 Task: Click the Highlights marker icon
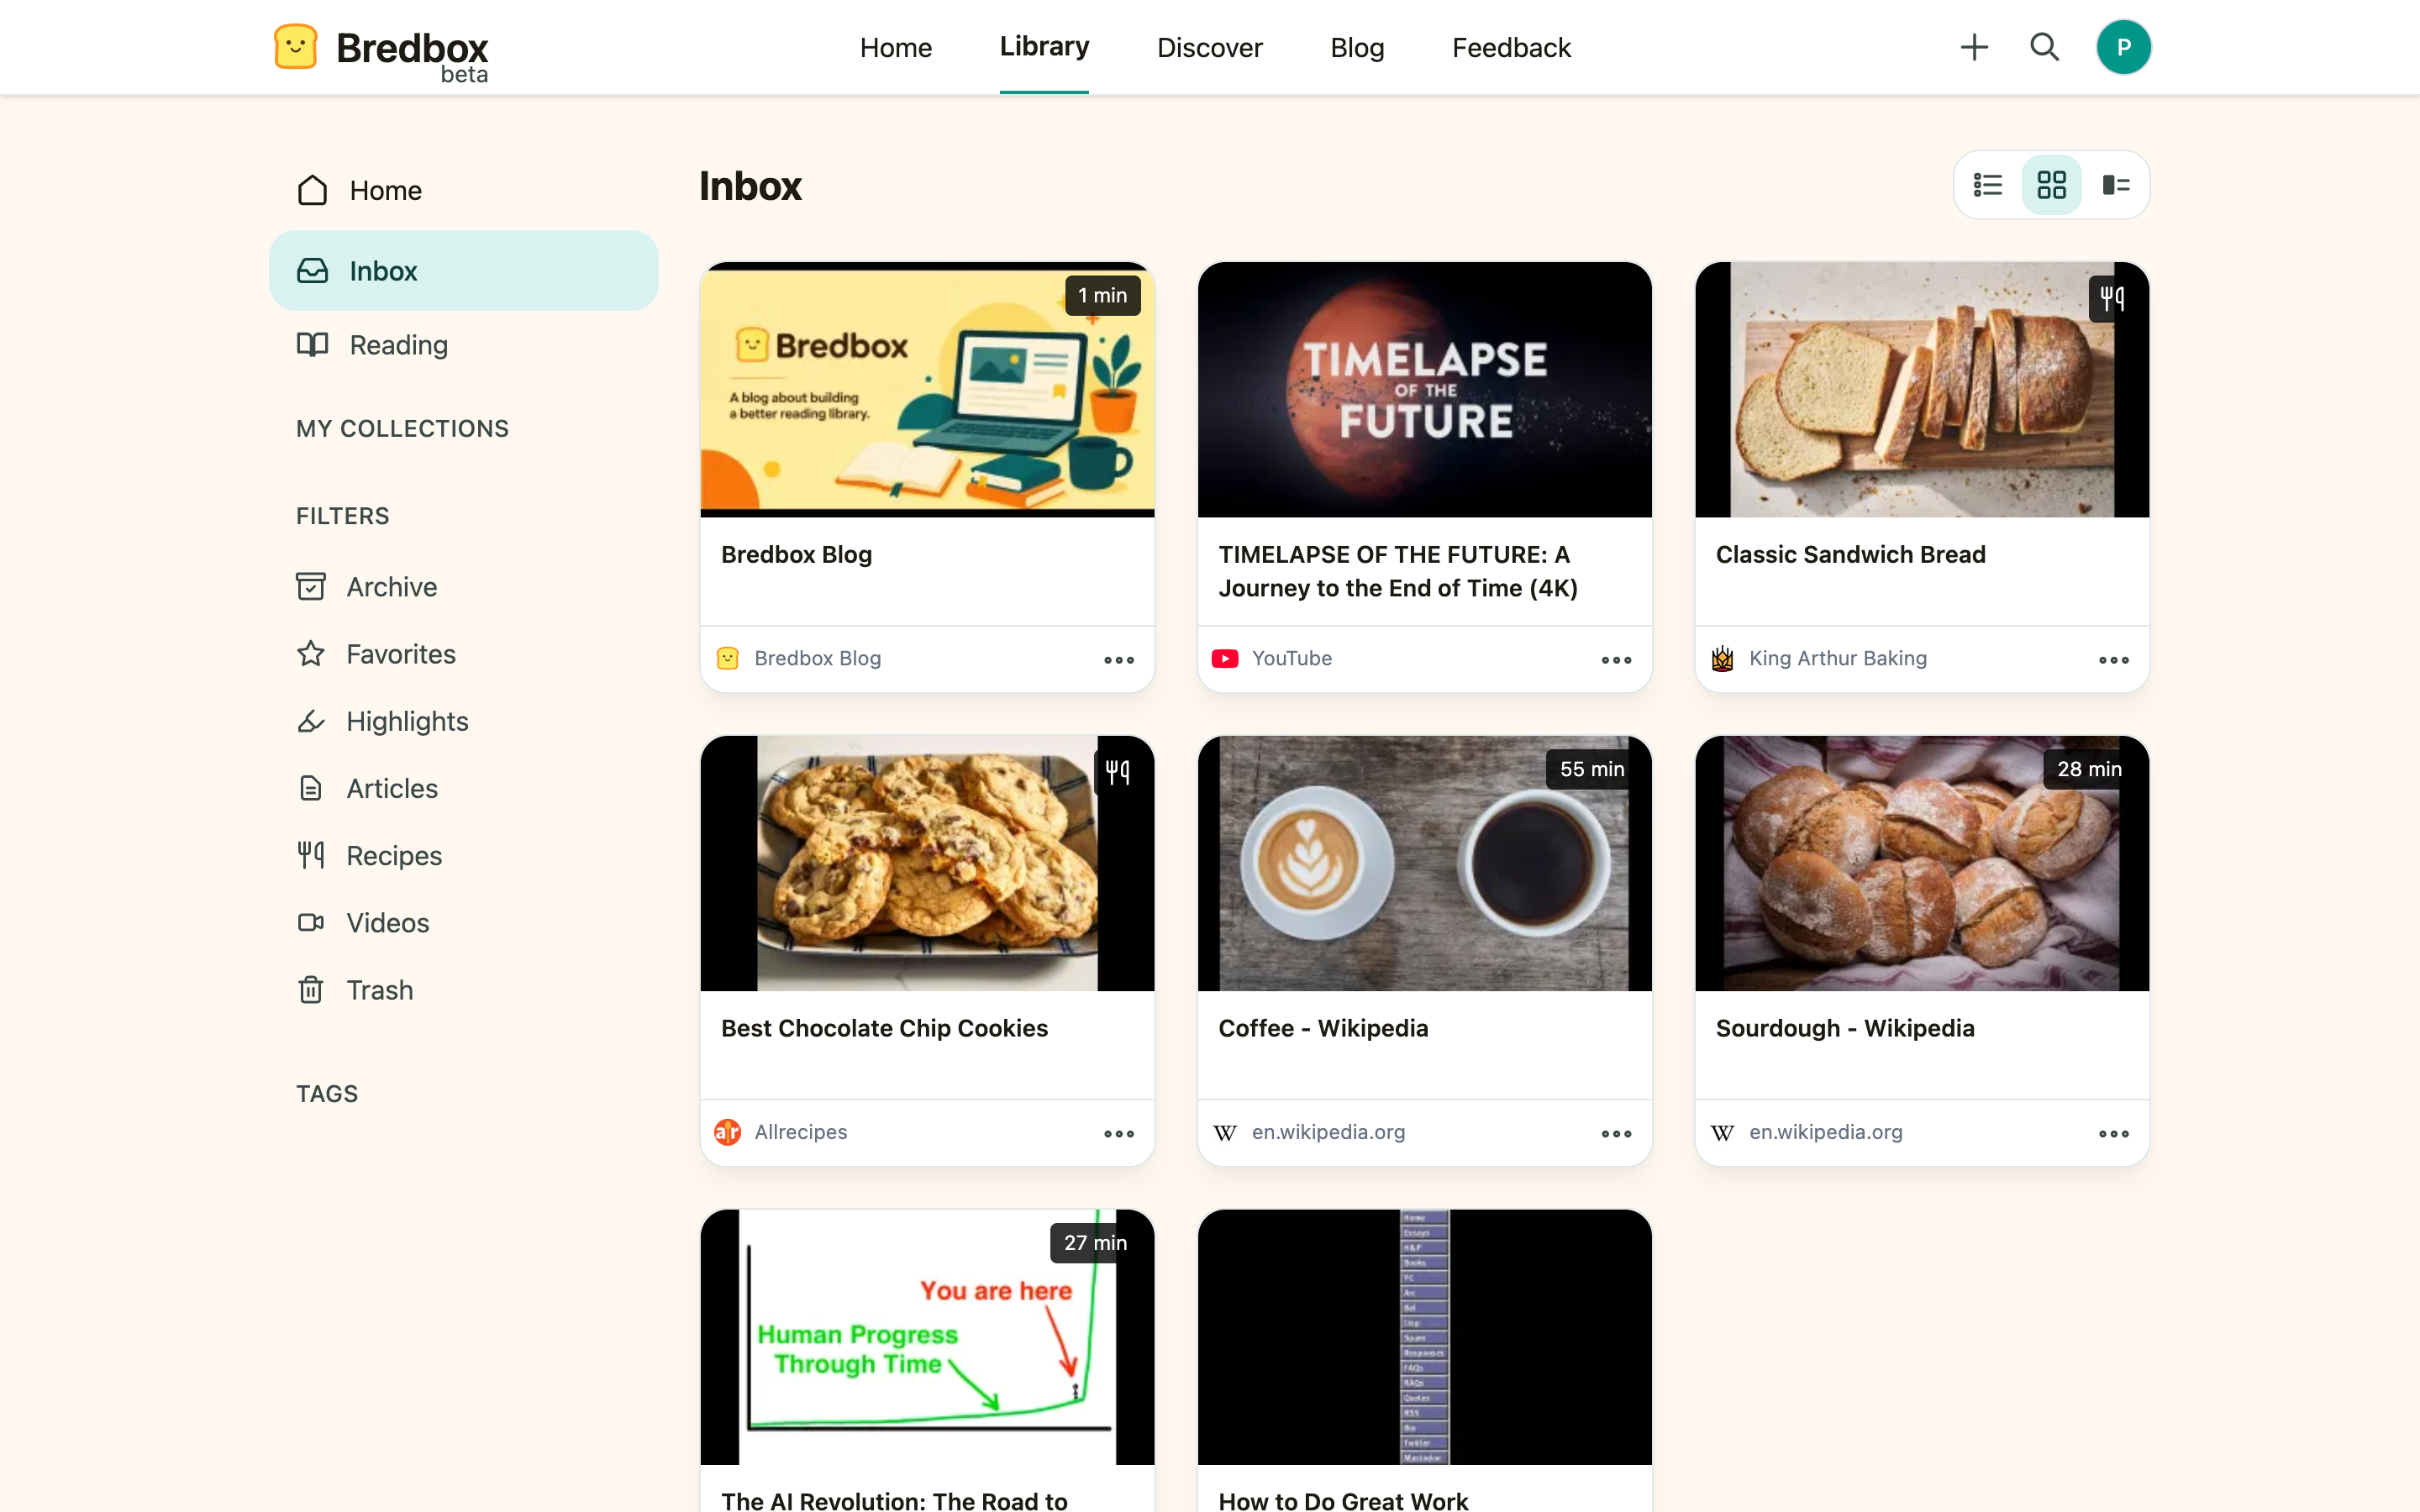pos(311,721)
